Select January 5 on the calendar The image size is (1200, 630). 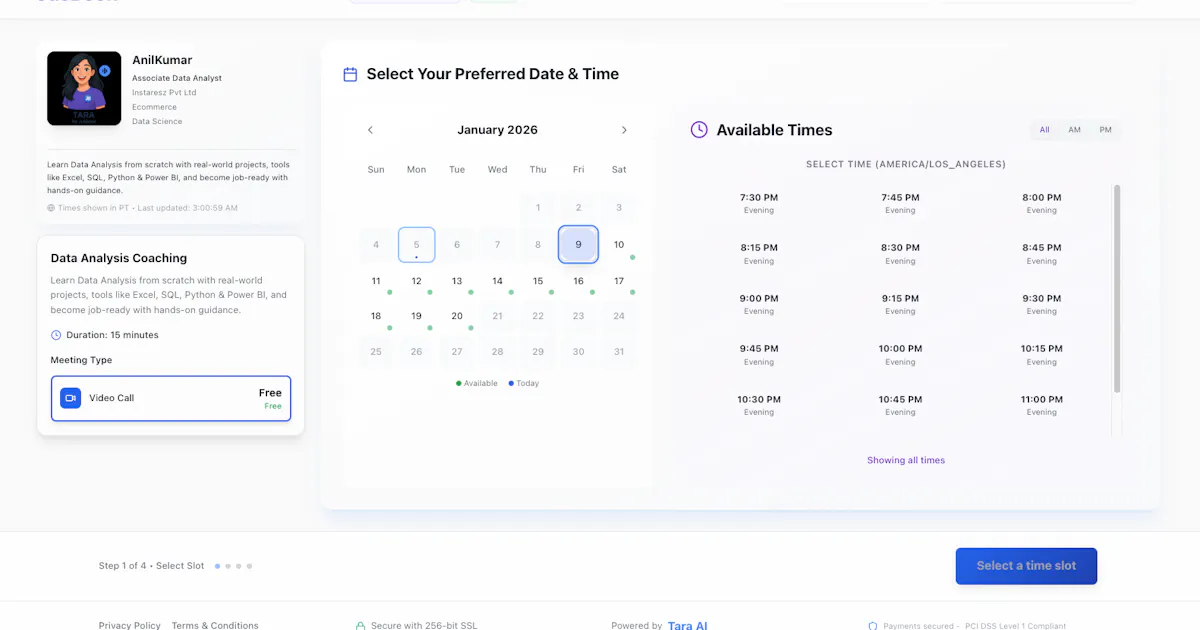[417, 245]
